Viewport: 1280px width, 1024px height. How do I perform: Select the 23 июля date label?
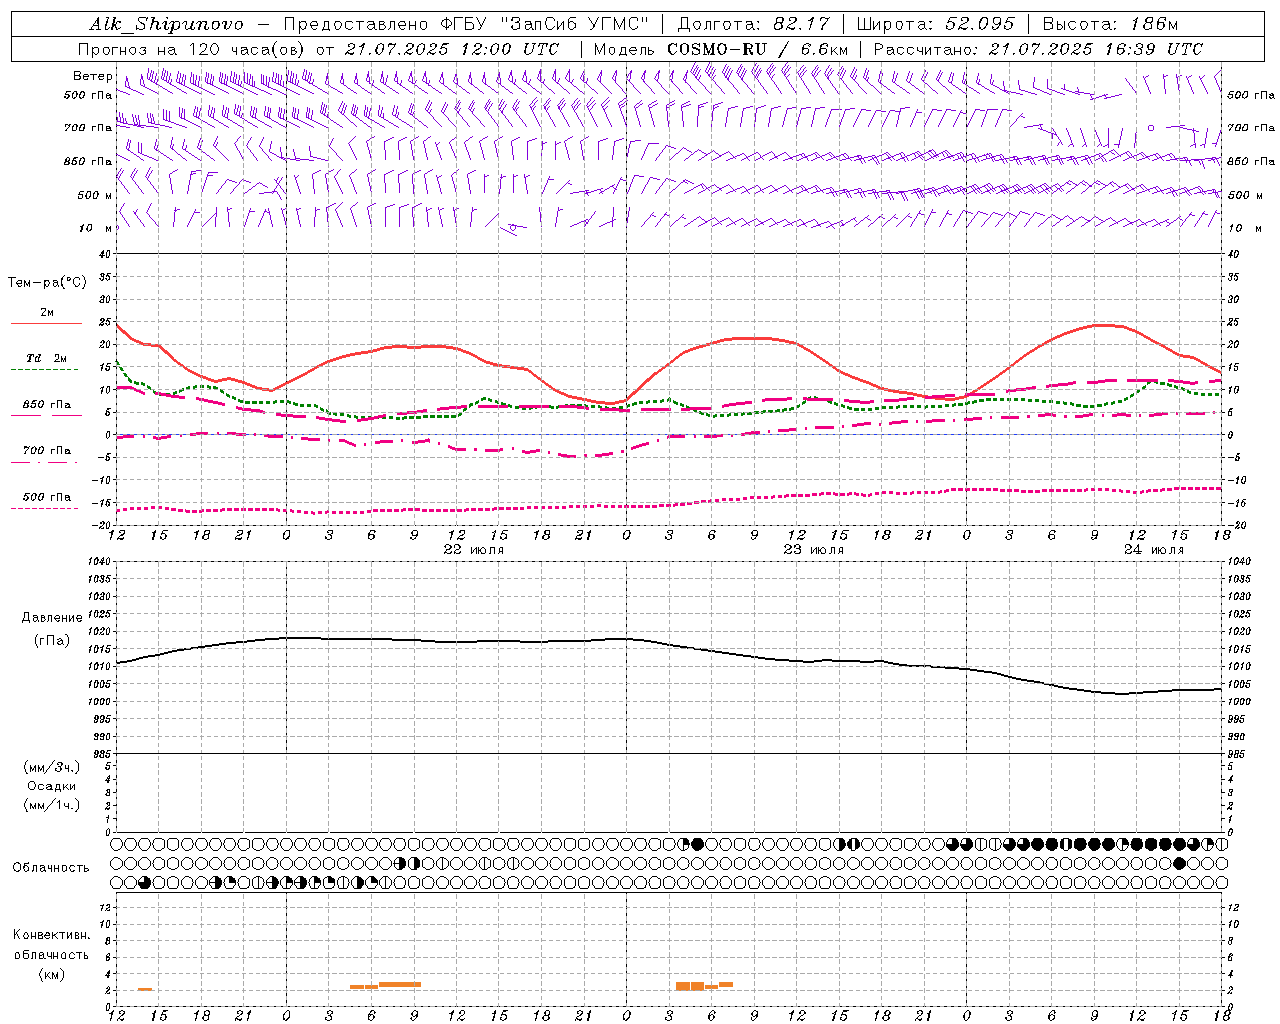[813, 550]
